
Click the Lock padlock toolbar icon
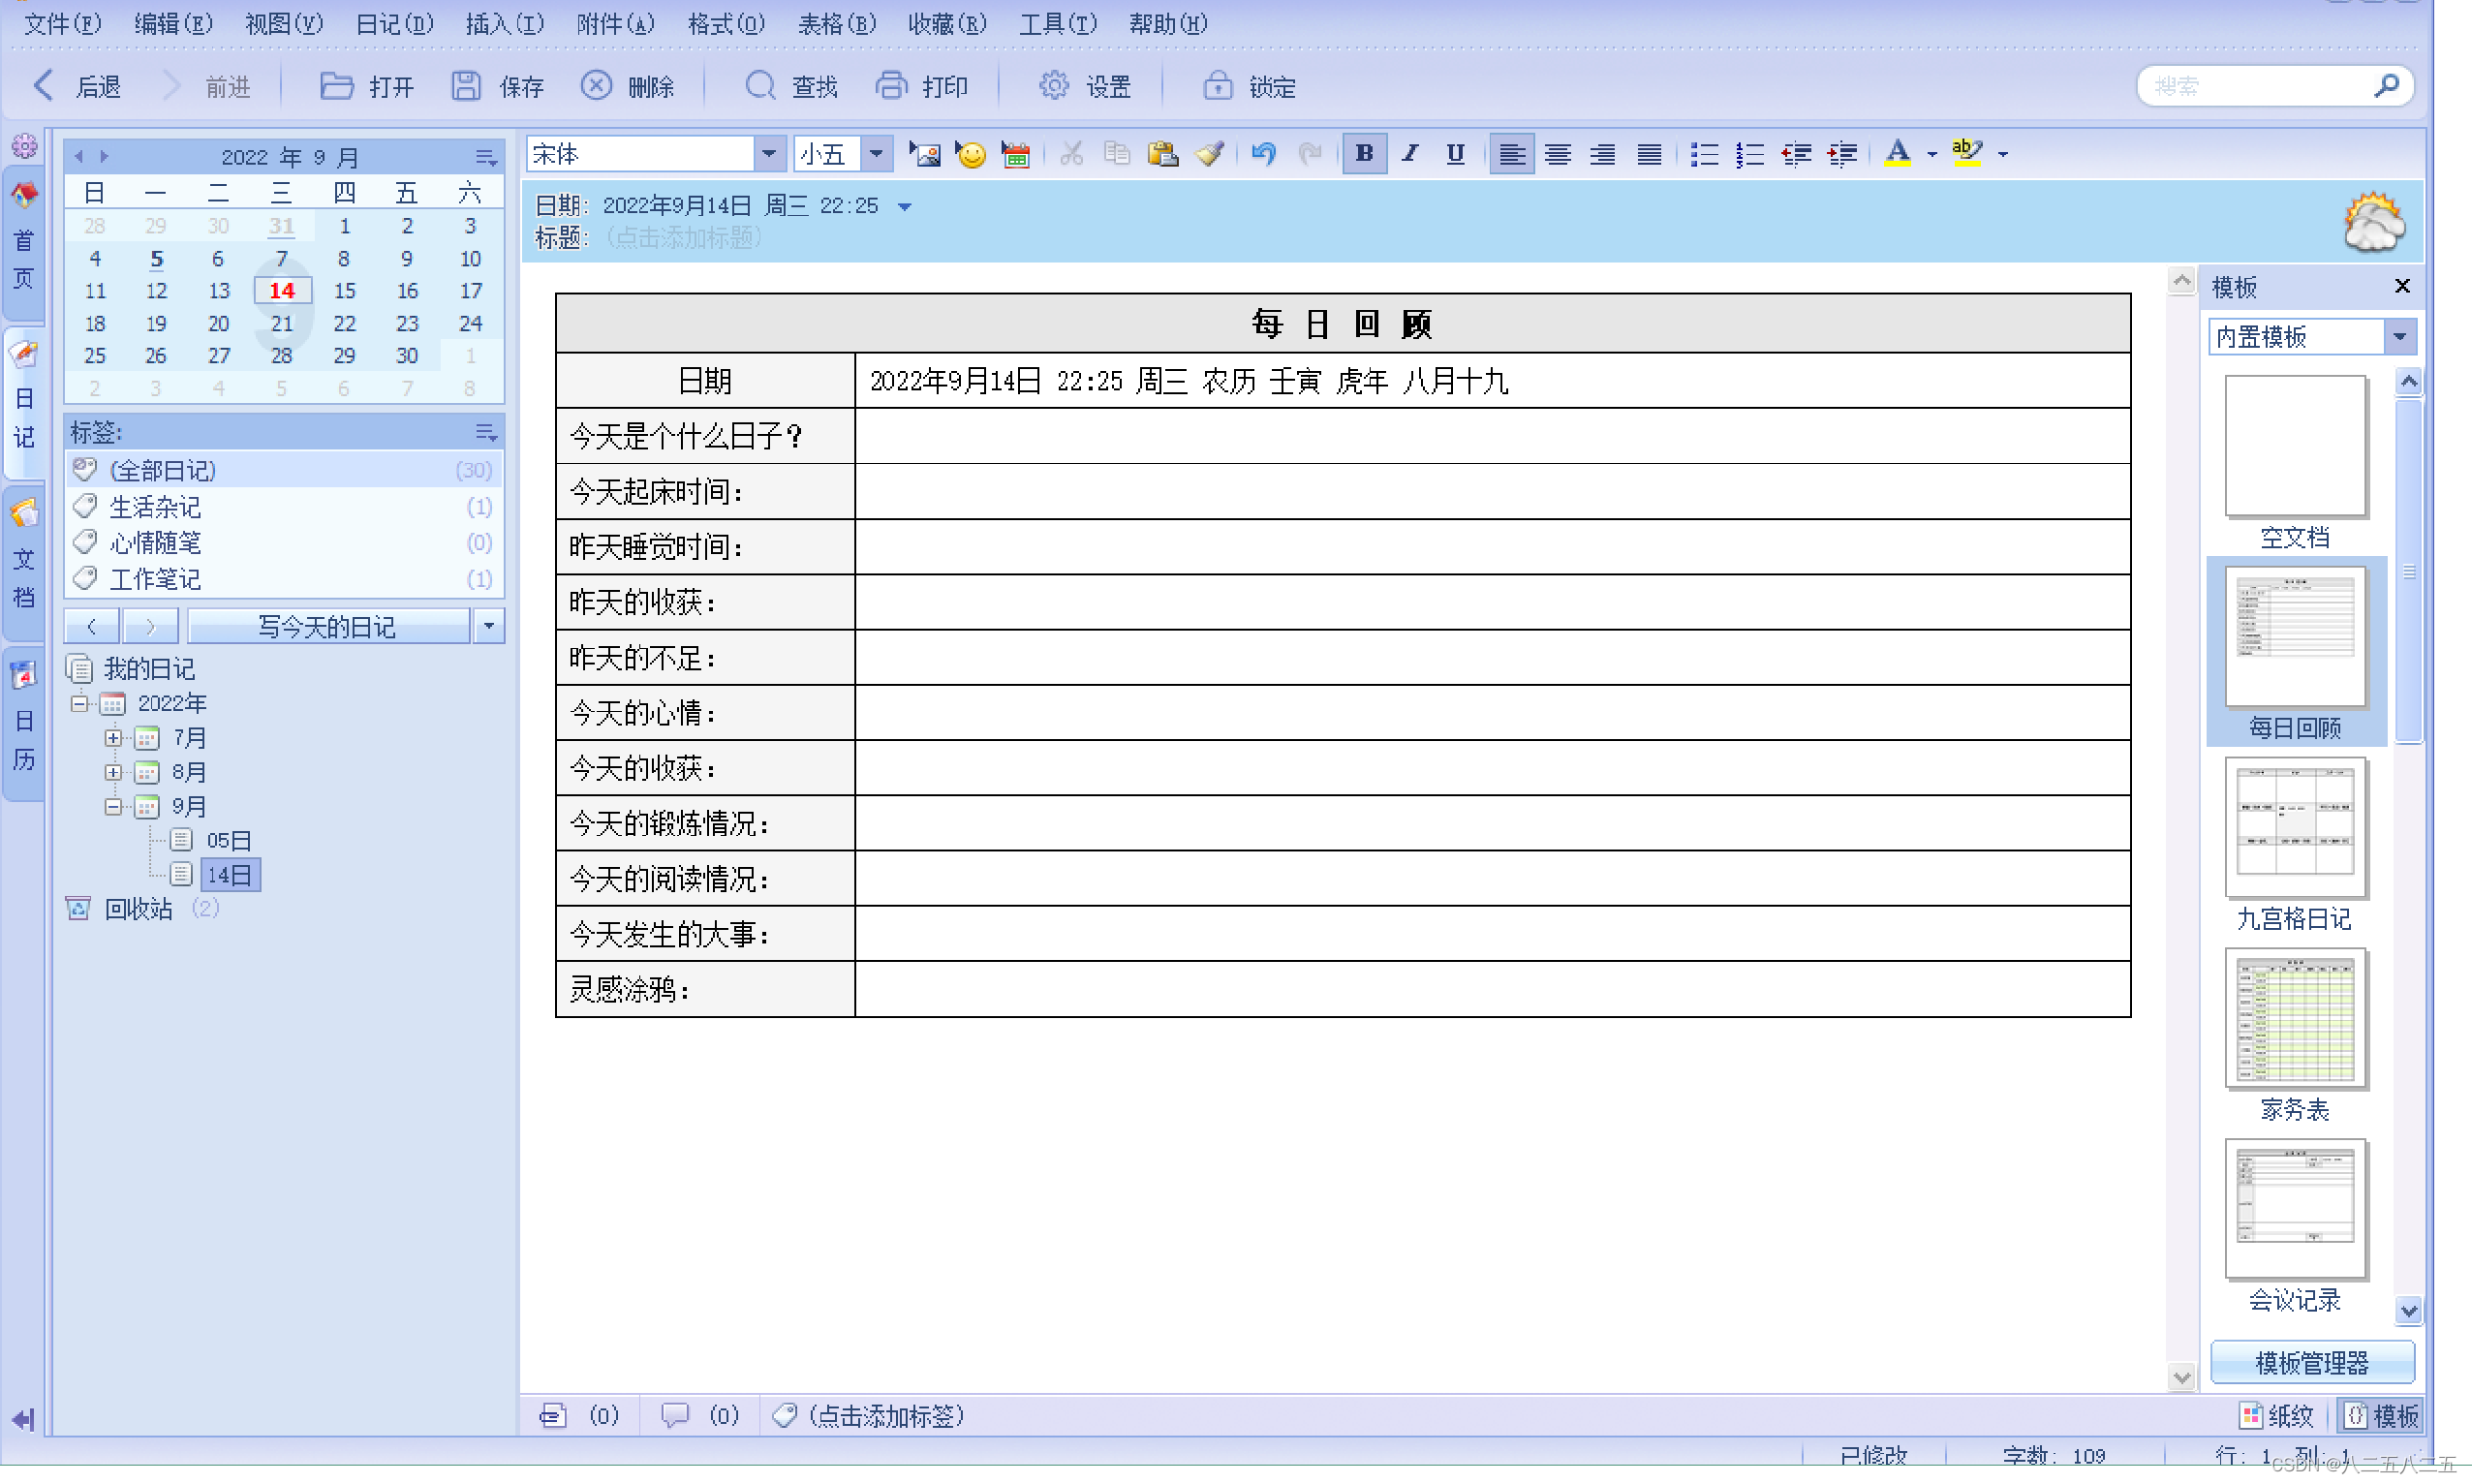pyautogui.click(x=1217, y=87)
